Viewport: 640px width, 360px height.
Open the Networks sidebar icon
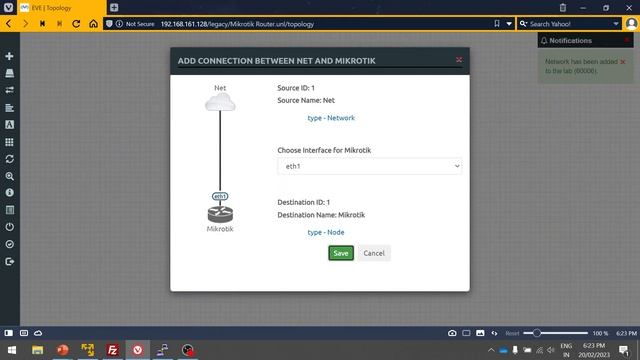click(x=9, y=90)
